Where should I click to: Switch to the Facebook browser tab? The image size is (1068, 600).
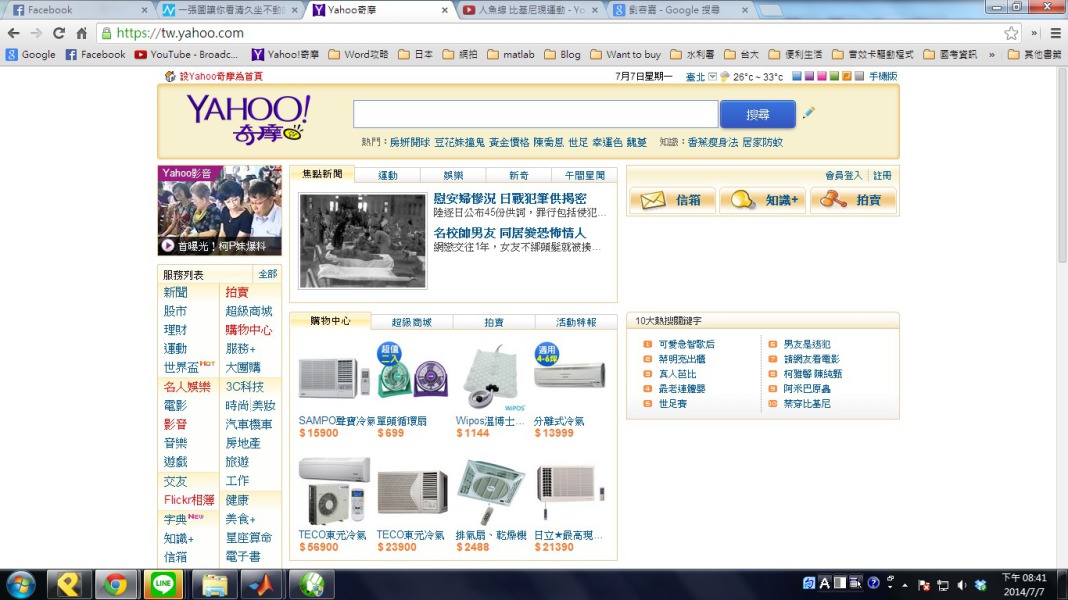(78, 10)
